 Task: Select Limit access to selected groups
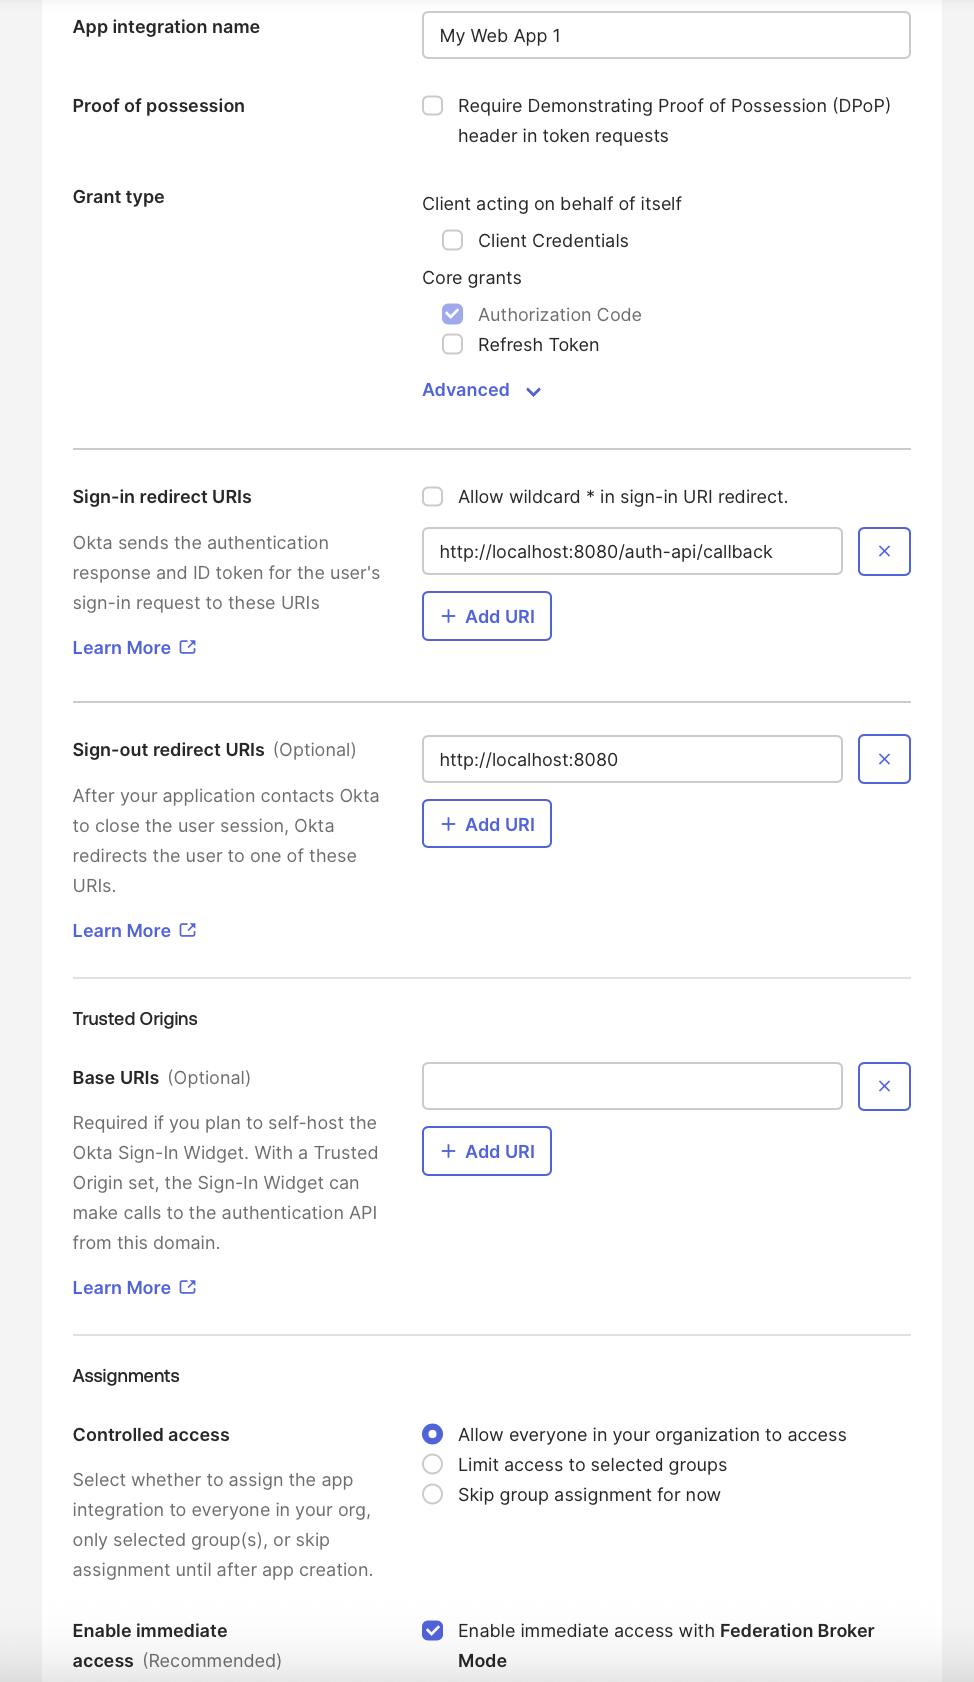coord(433,1464)
